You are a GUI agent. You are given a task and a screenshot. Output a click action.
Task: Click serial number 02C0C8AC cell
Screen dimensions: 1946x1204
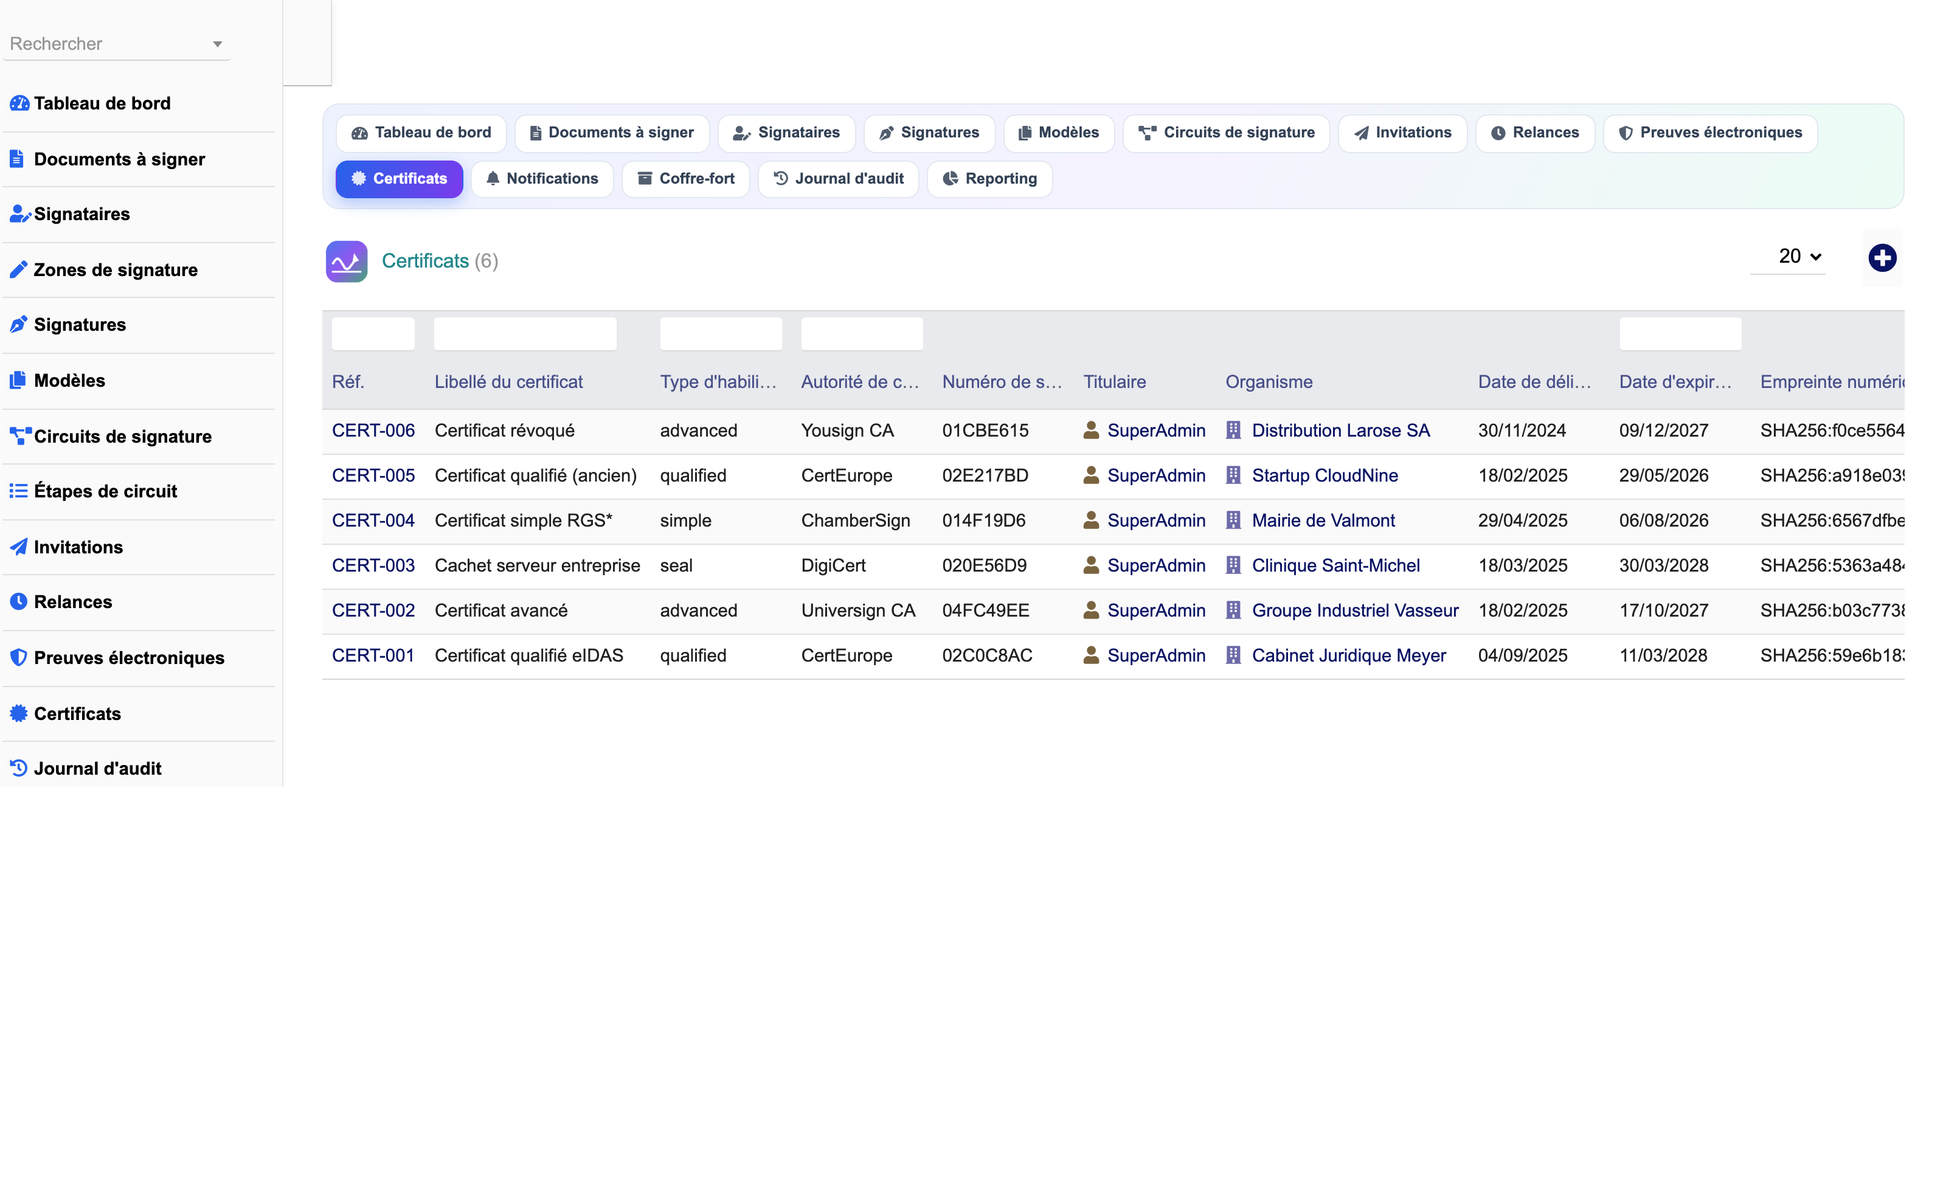[987, 655]
